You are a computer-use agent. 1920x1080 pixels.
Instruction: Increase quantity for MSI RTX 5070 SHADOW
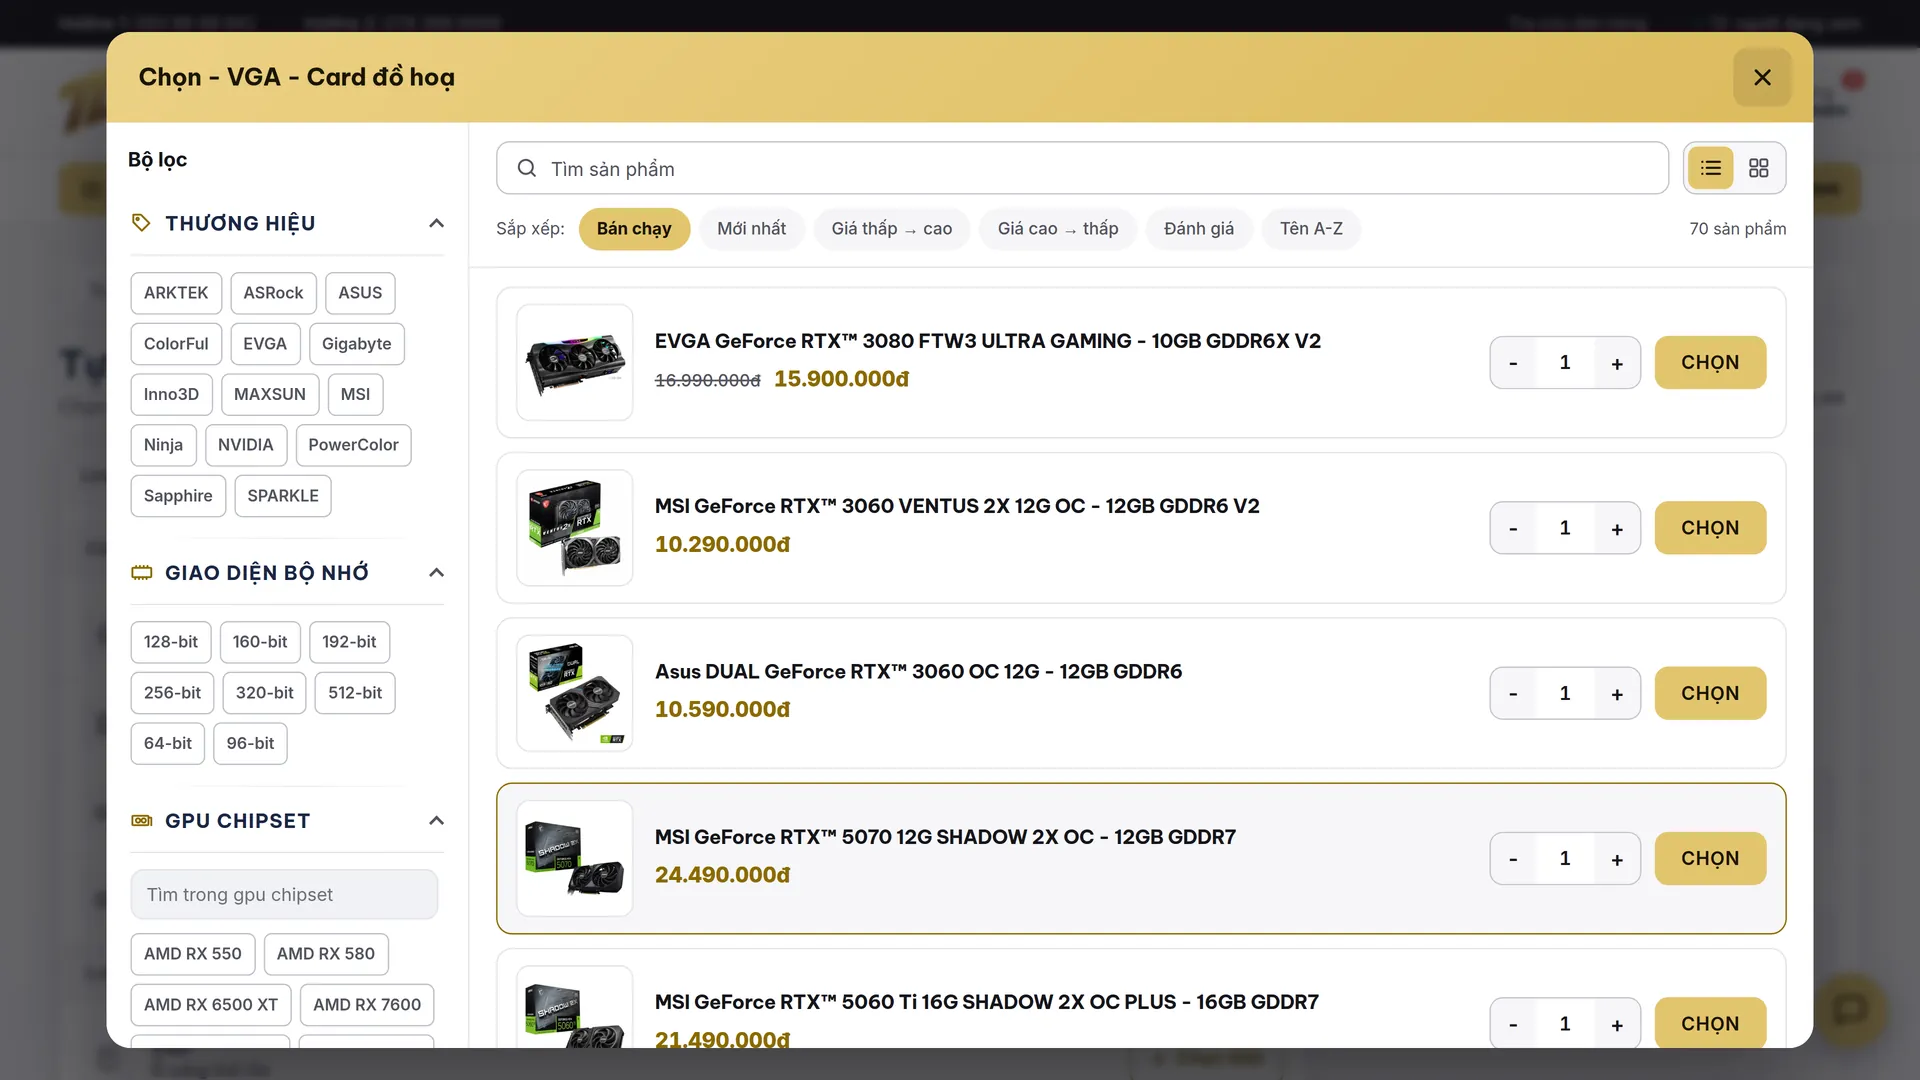[x=1617, y=858]
